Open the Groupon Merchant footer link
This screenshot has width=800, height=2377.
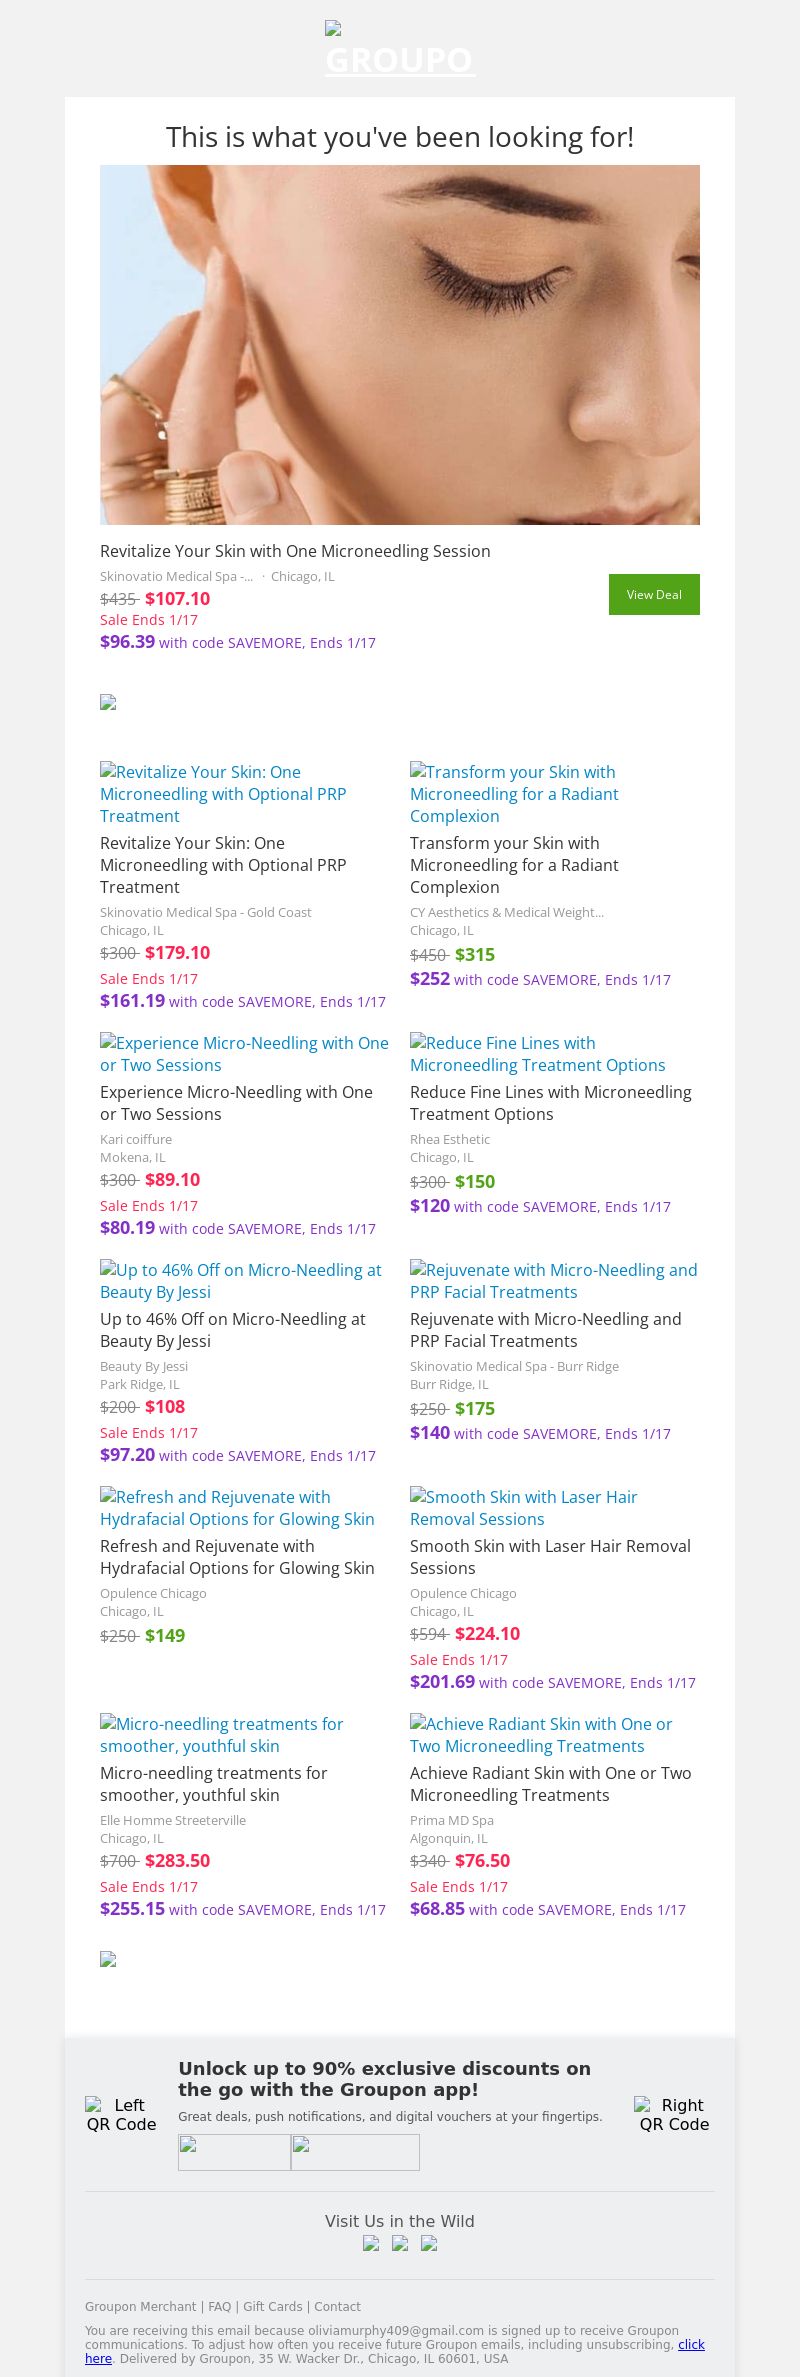(x=140, y=2306)
